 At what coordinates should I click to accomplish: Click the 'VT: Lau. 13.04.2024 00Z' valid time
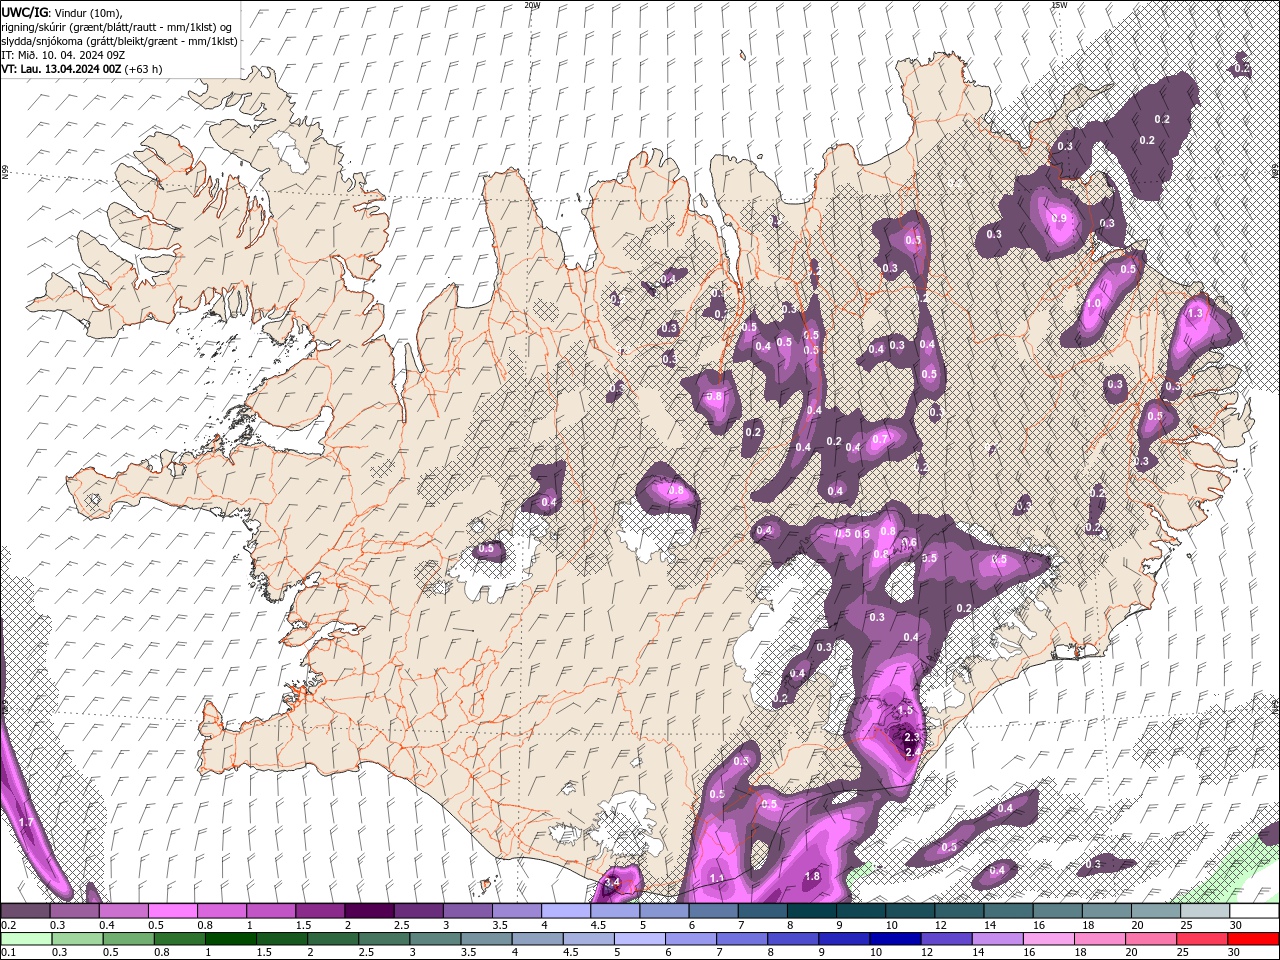coord(61,69)
